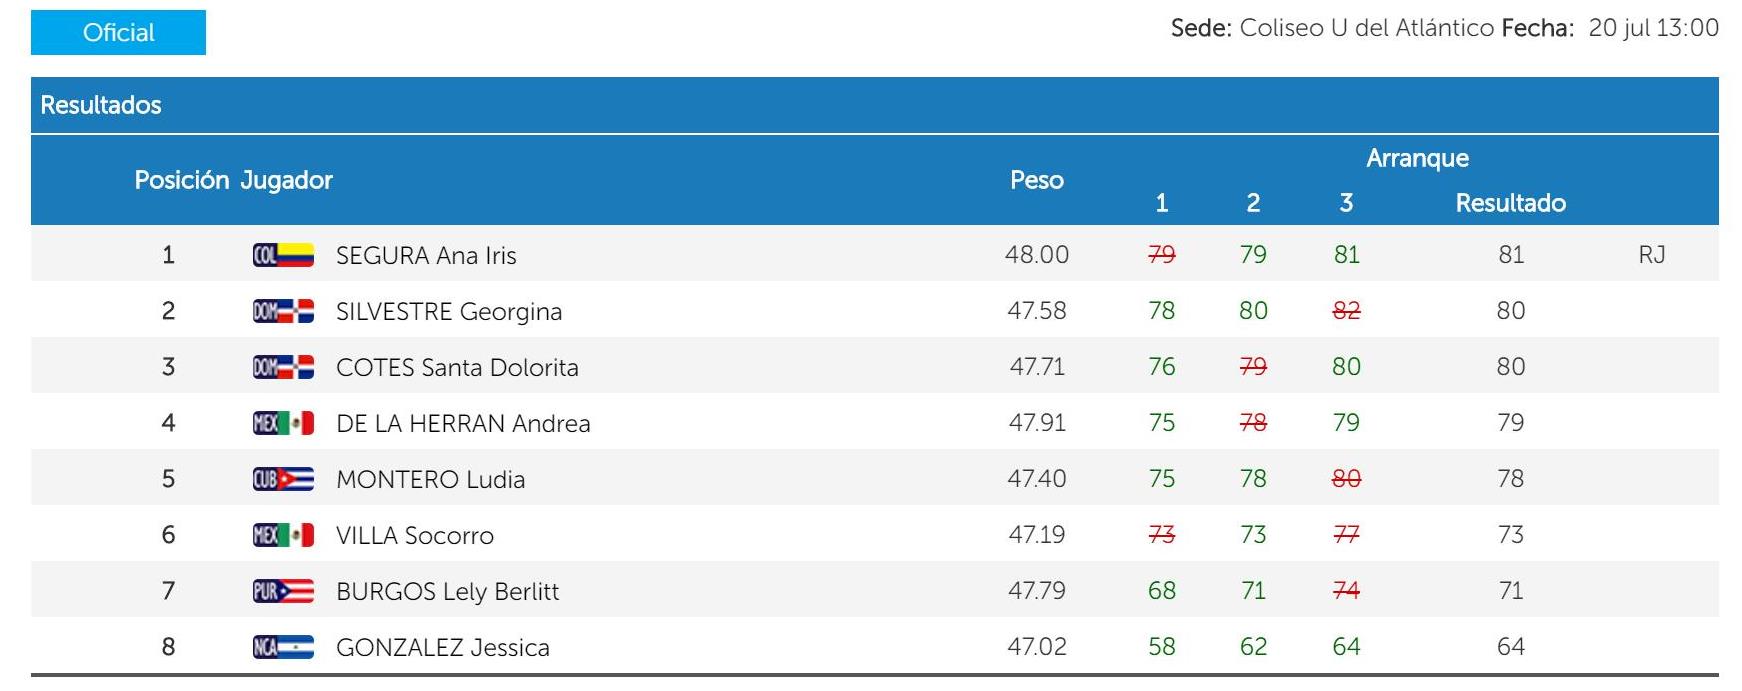Click the Arranque column group header

(x=1417, y=158)
